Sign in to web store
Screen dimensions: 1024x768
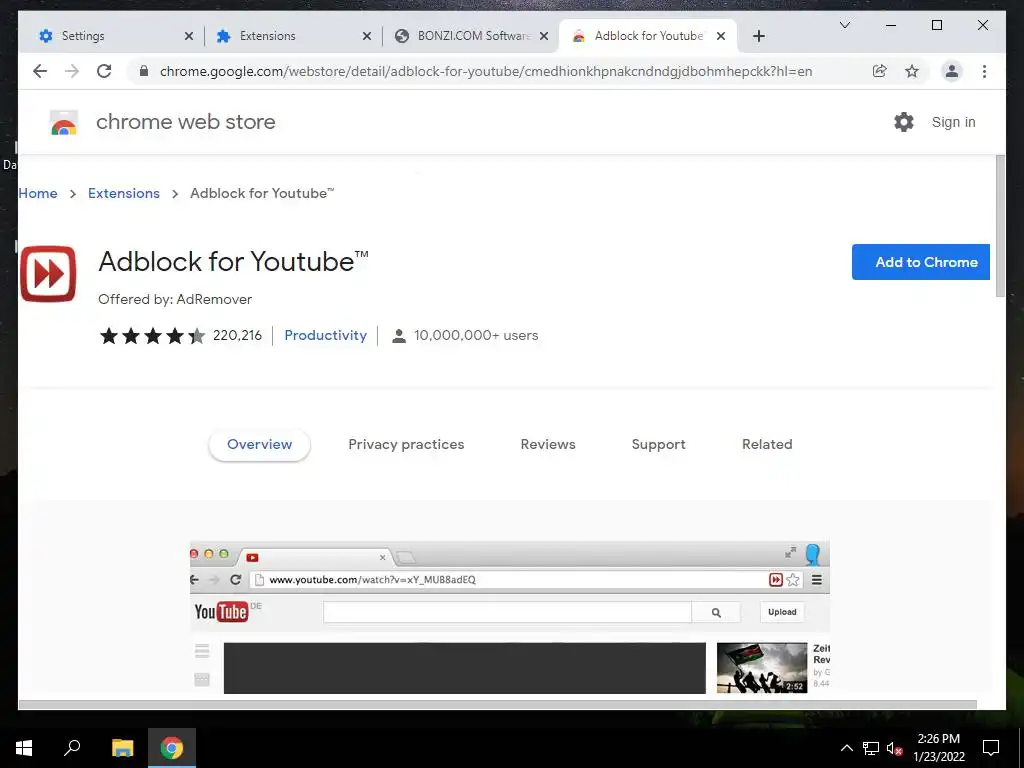(953, 122)
